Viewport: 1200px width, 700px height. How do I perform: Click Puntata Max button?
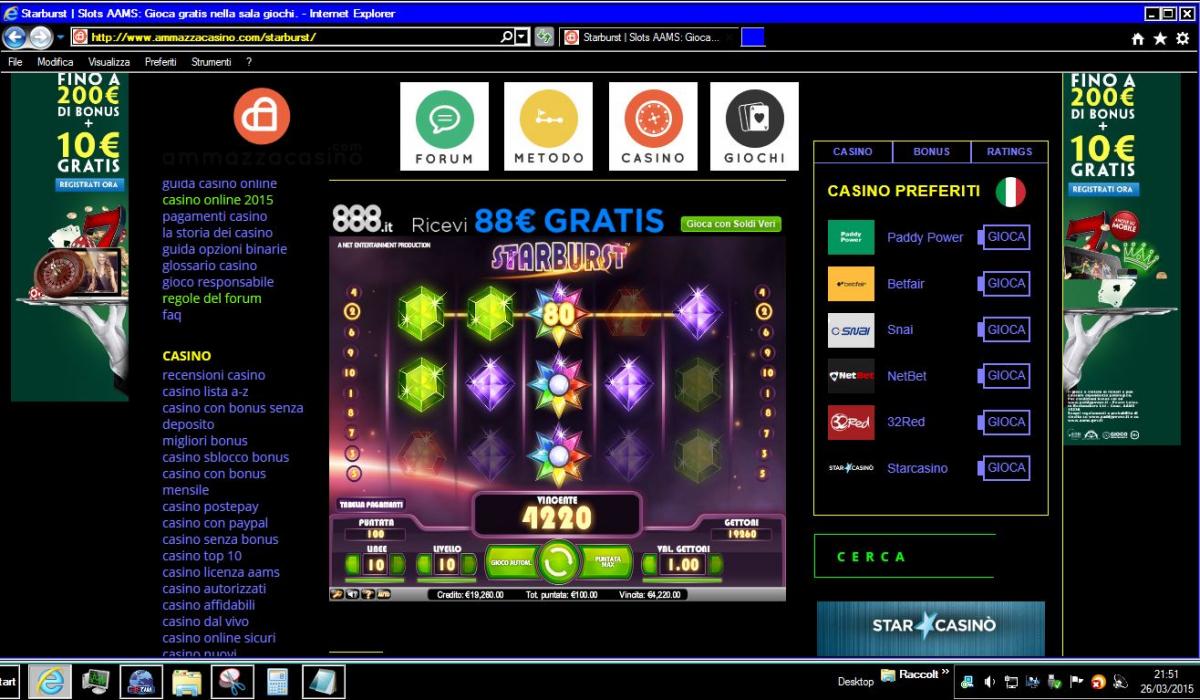point(607,563)
